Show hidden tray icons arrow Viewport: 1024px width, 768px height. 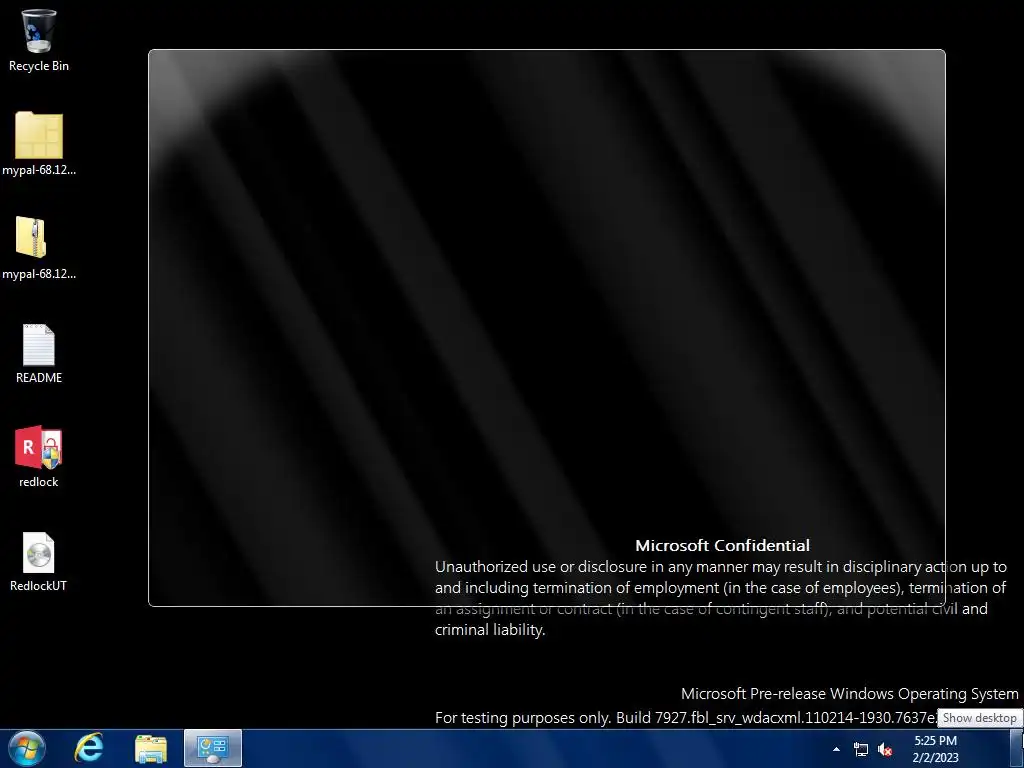836,749
